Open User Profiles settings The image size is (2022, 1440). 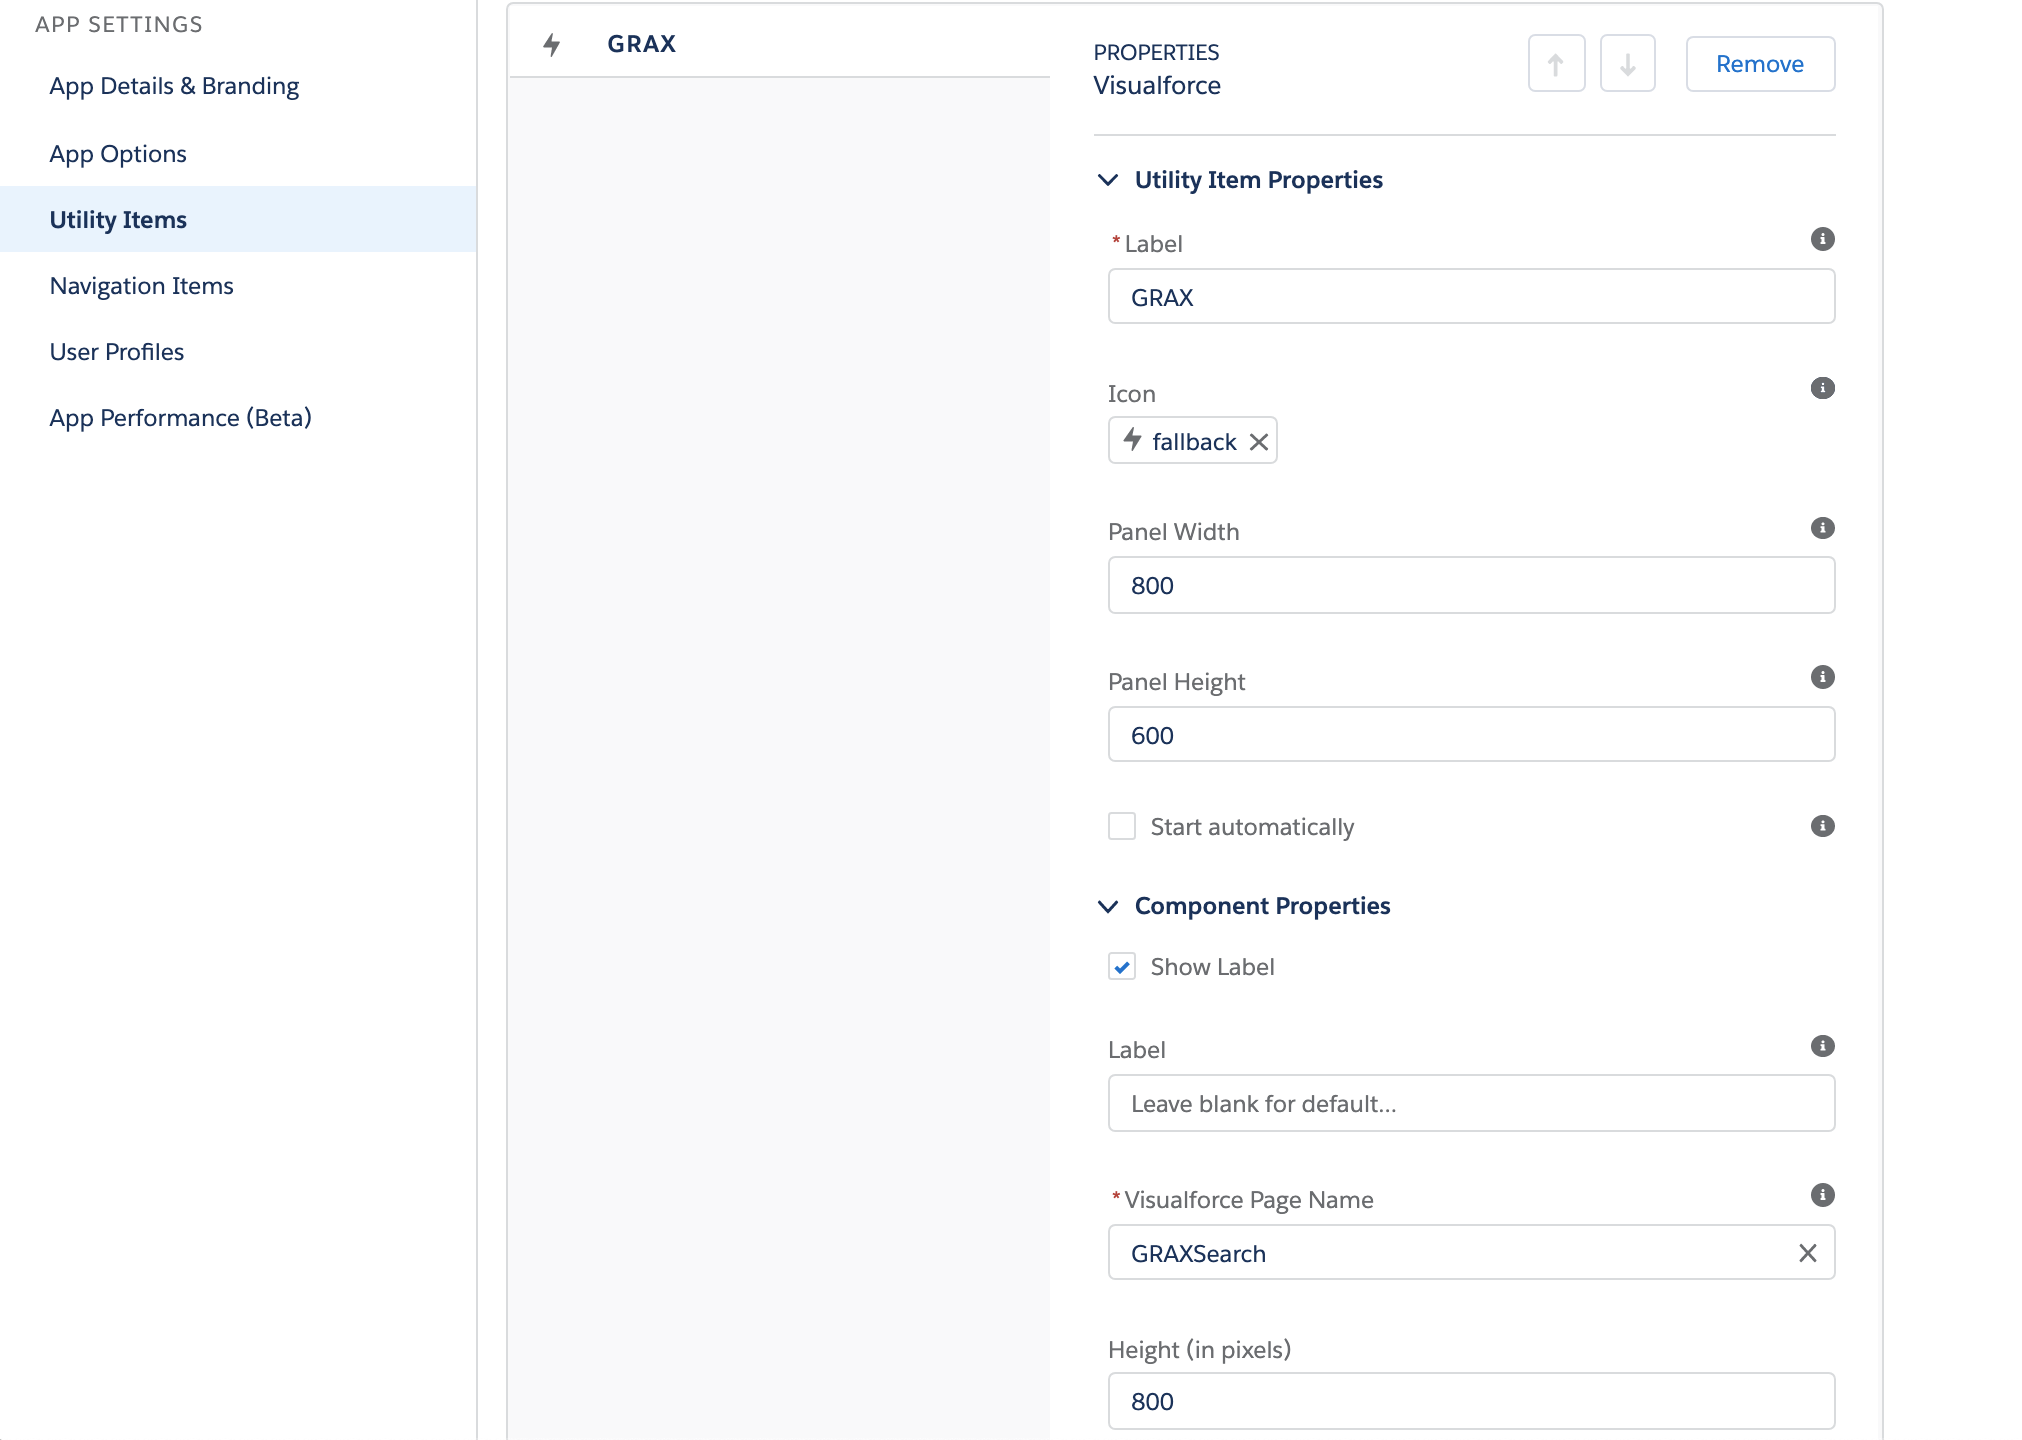(117, 352)
